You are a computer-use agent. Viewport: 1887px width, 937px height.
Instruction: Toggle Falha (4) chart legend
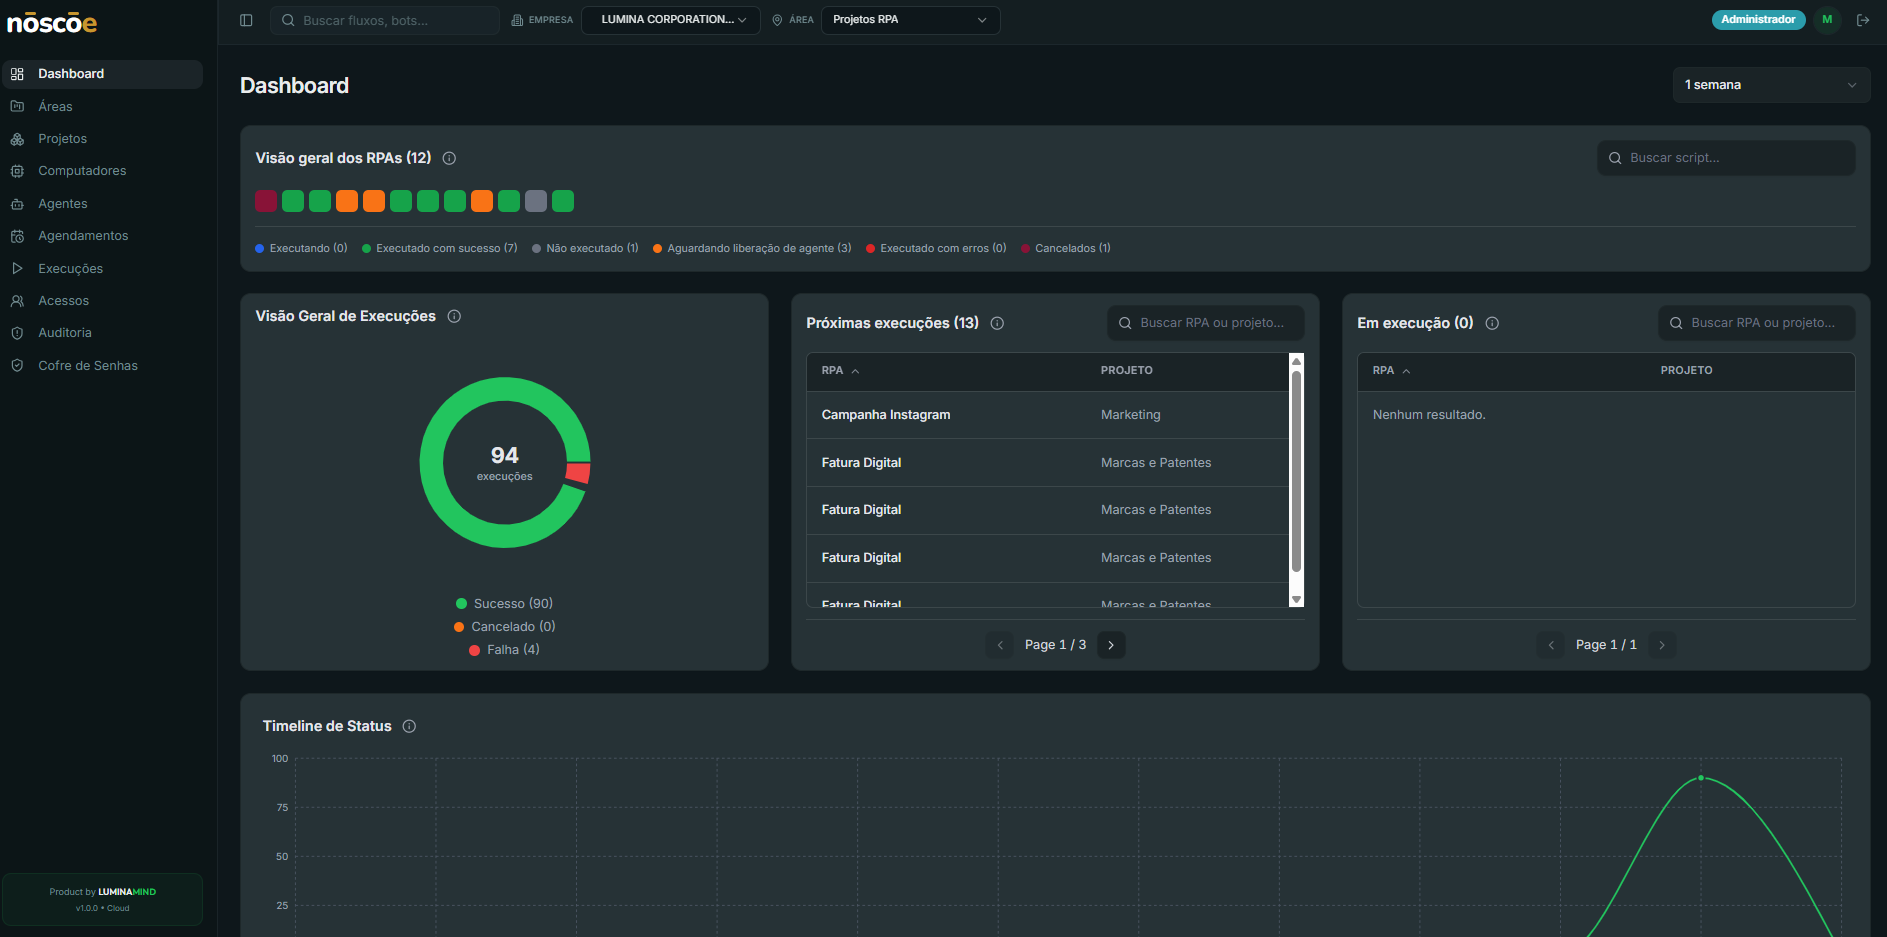[x=504, y=650]
